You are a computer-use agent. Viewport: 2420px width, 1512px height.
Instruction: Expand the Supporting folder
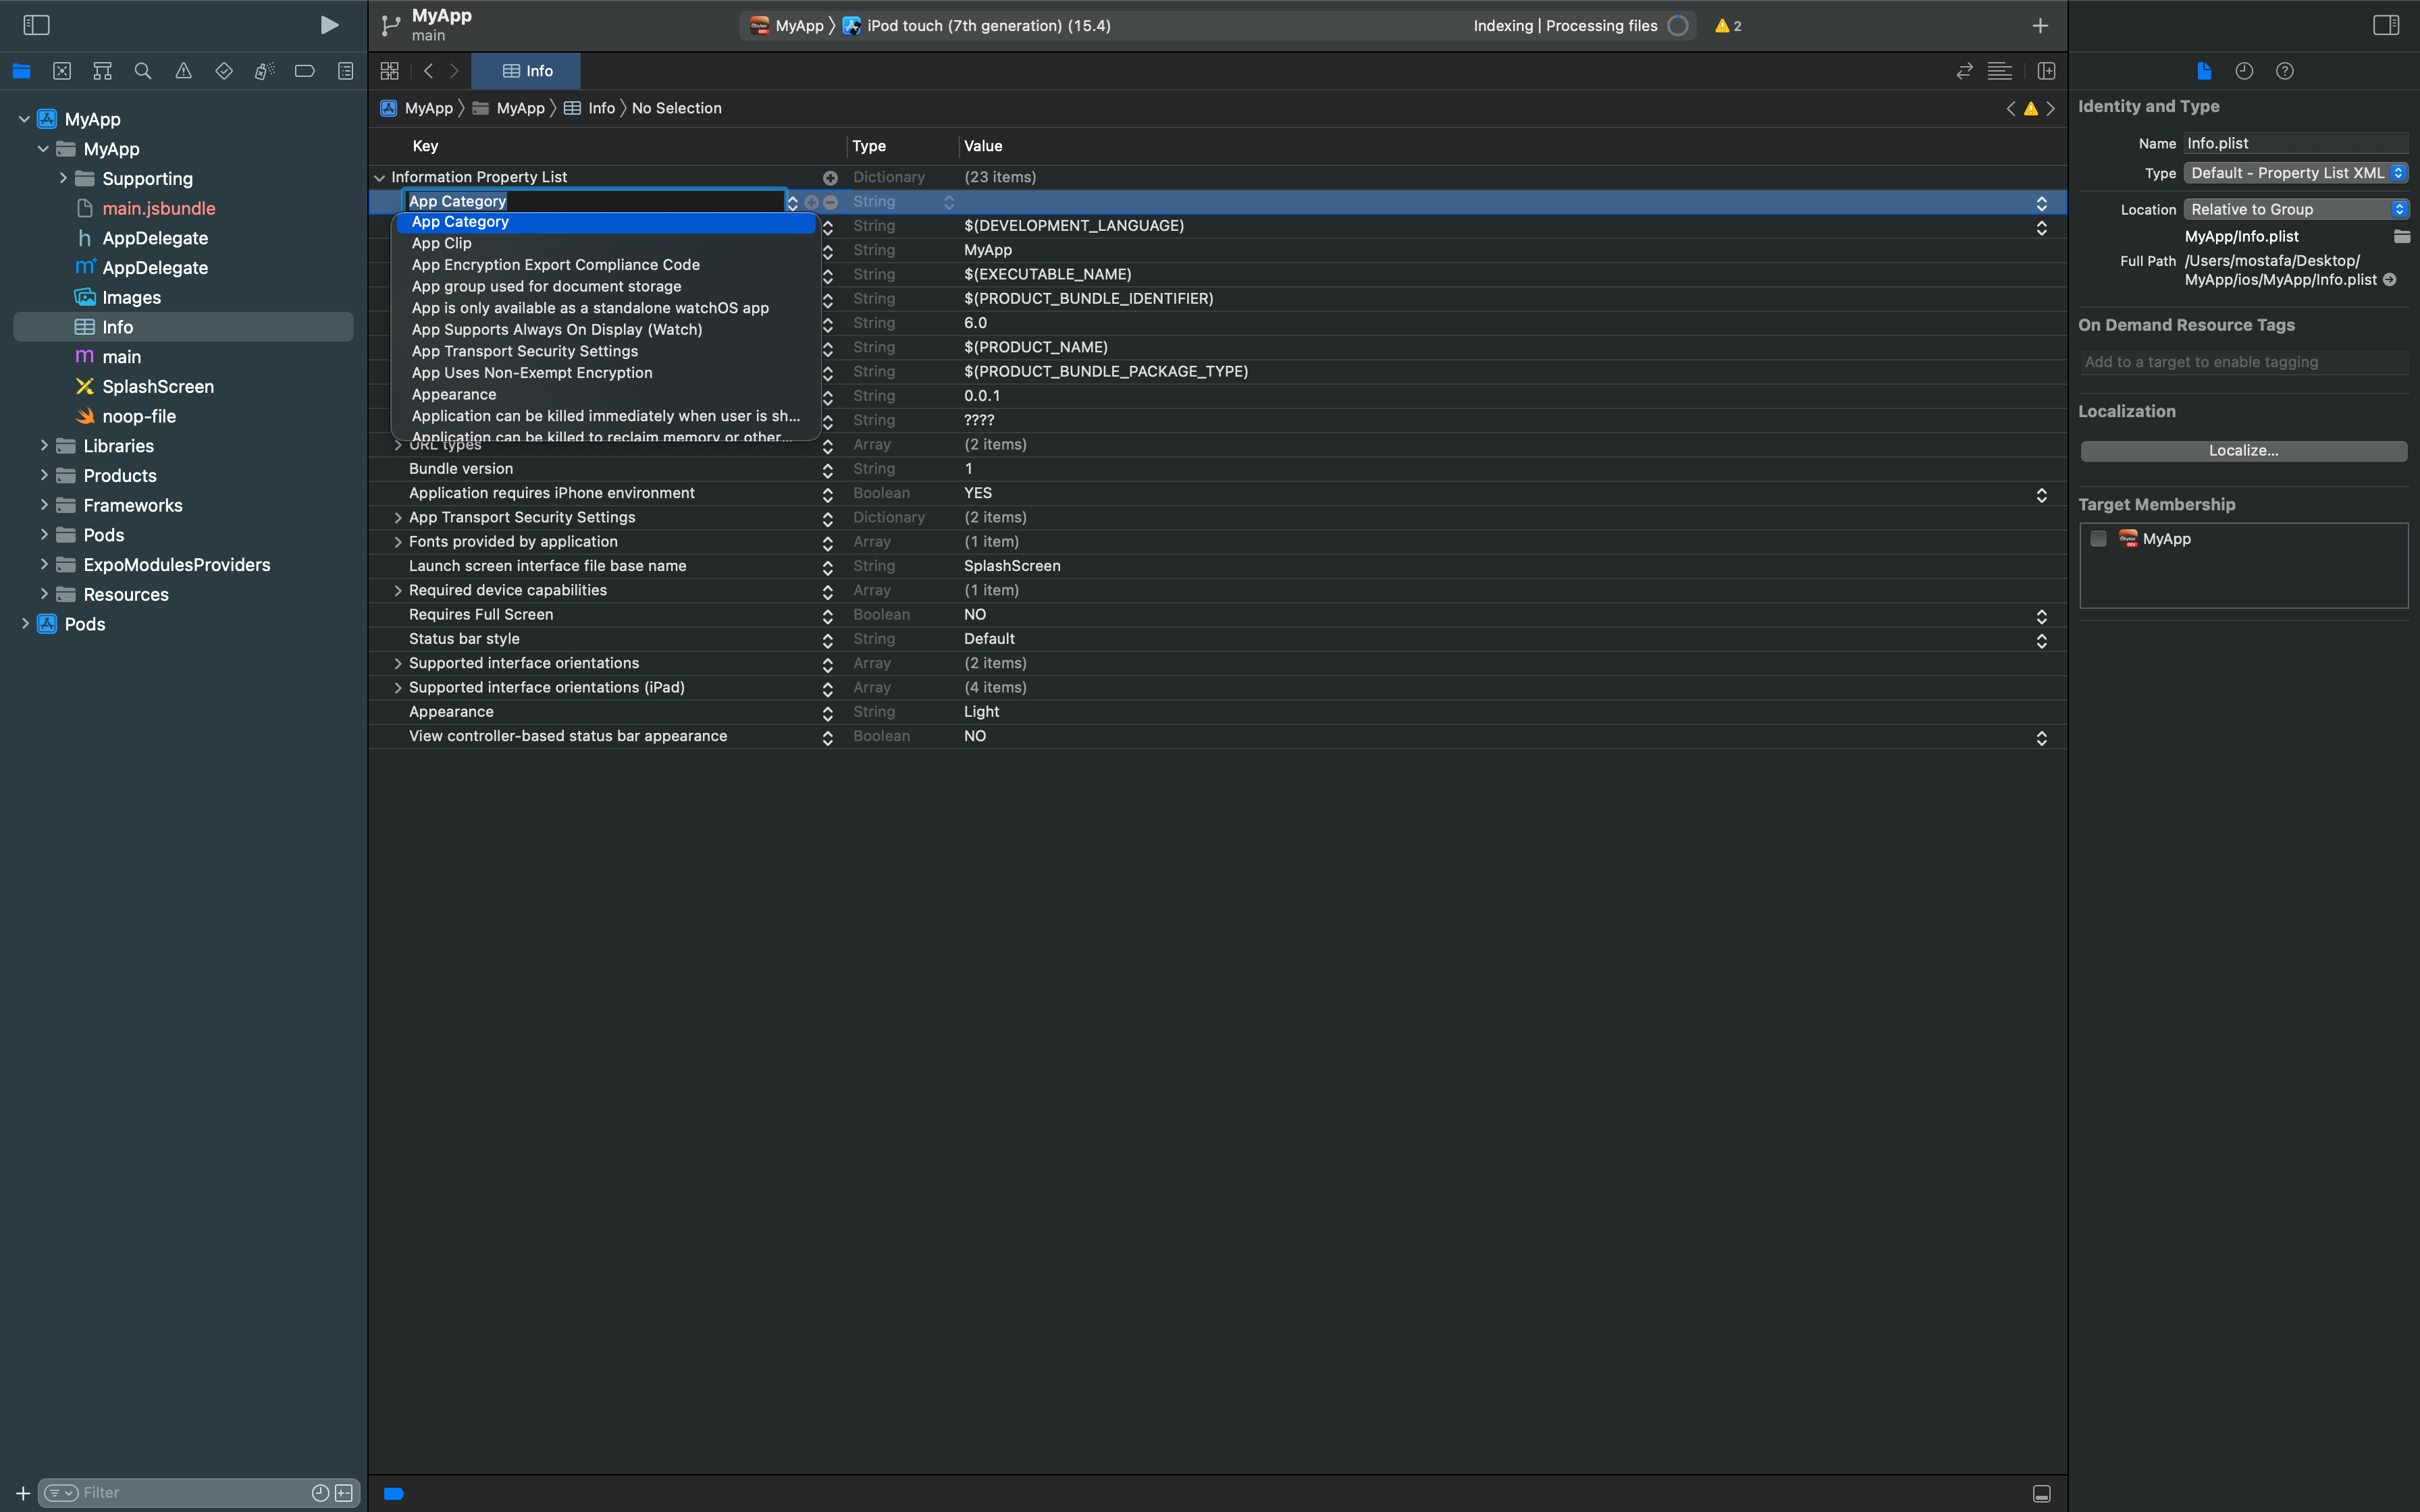(62, 178)
